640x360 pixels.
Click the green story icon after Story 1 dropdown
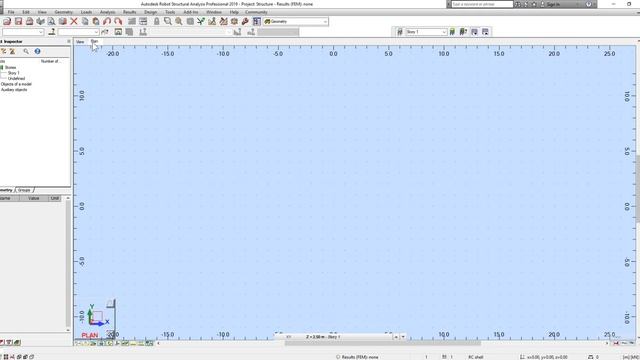point(452,32)
